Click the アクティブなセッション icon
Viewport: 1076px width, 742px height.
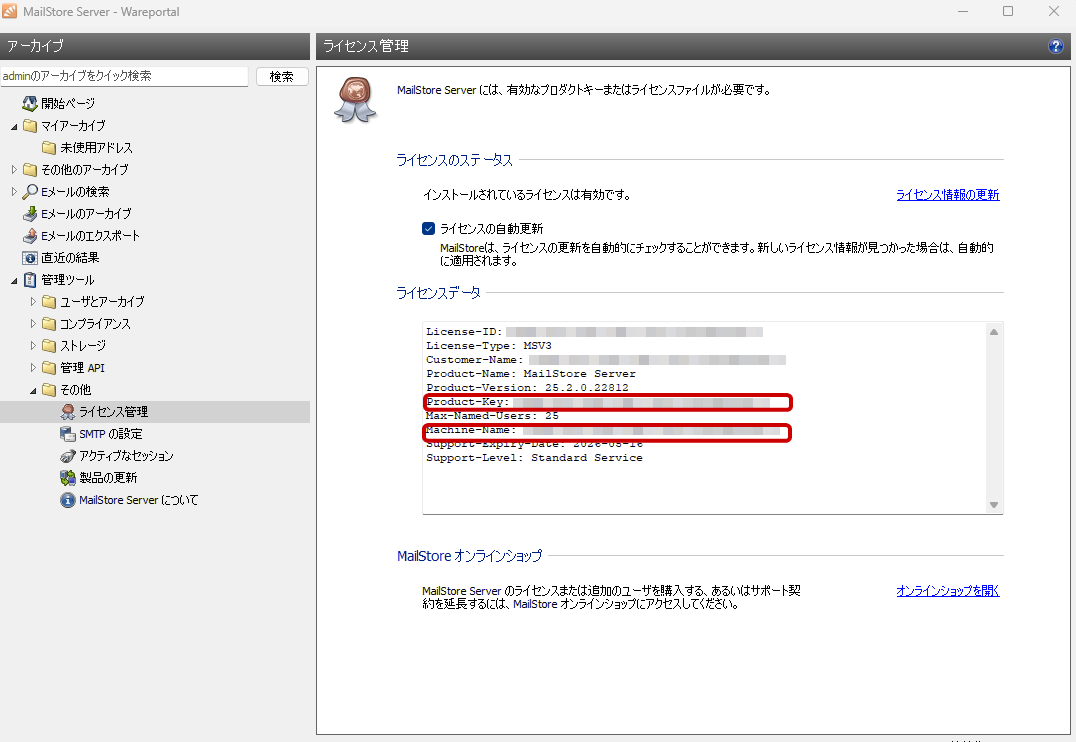click(x=68, y=456)
